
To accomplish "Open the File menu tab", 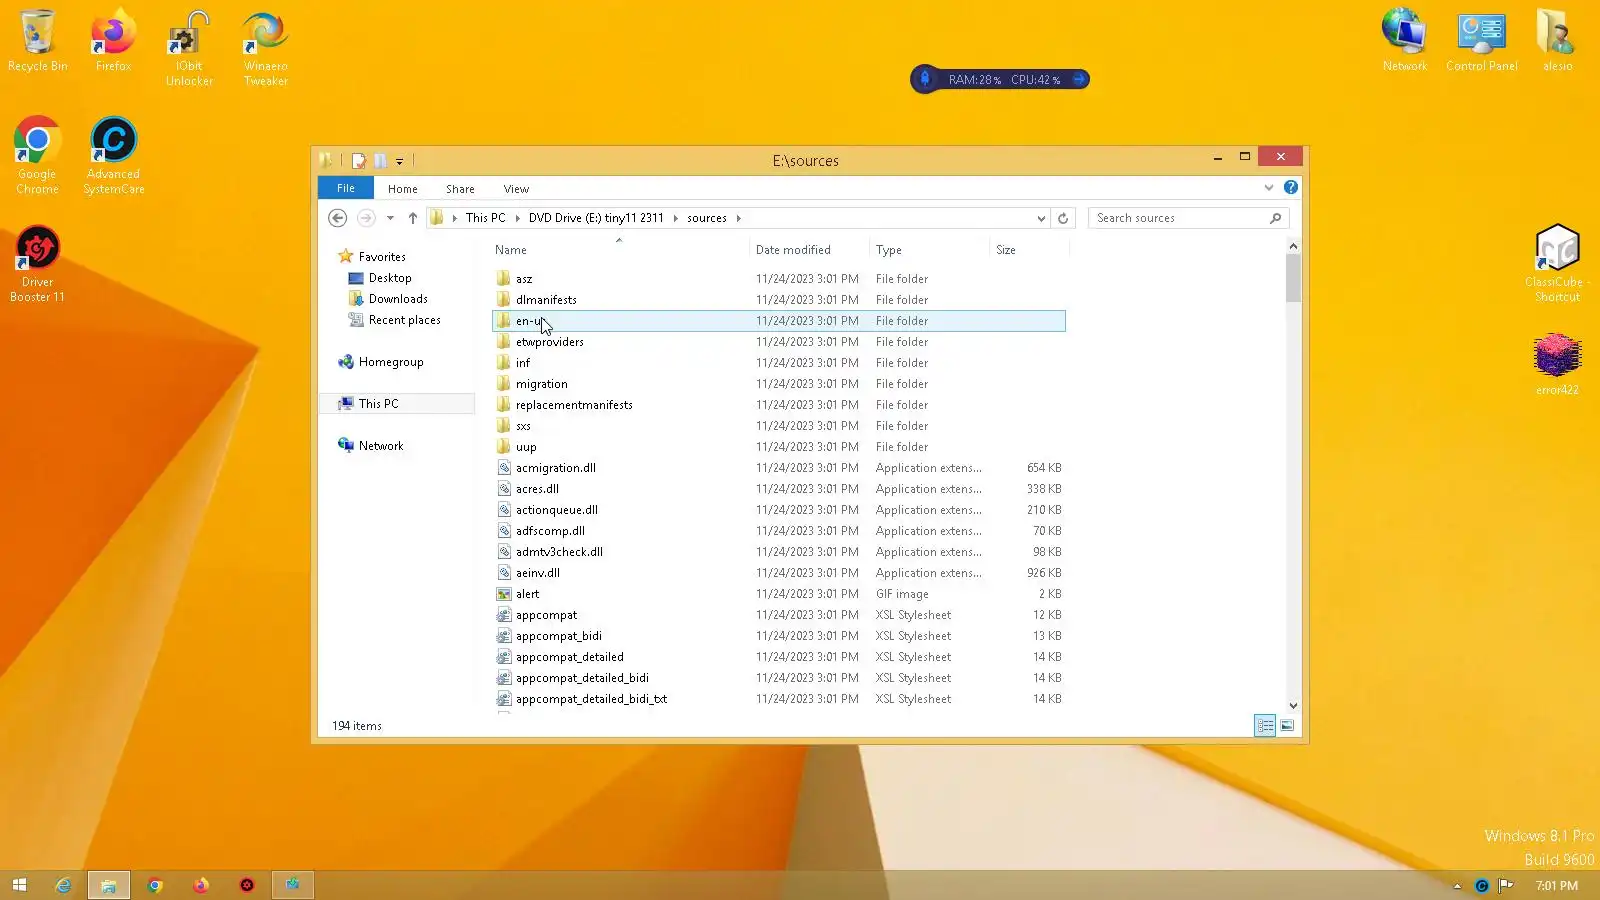I will 346,188.
